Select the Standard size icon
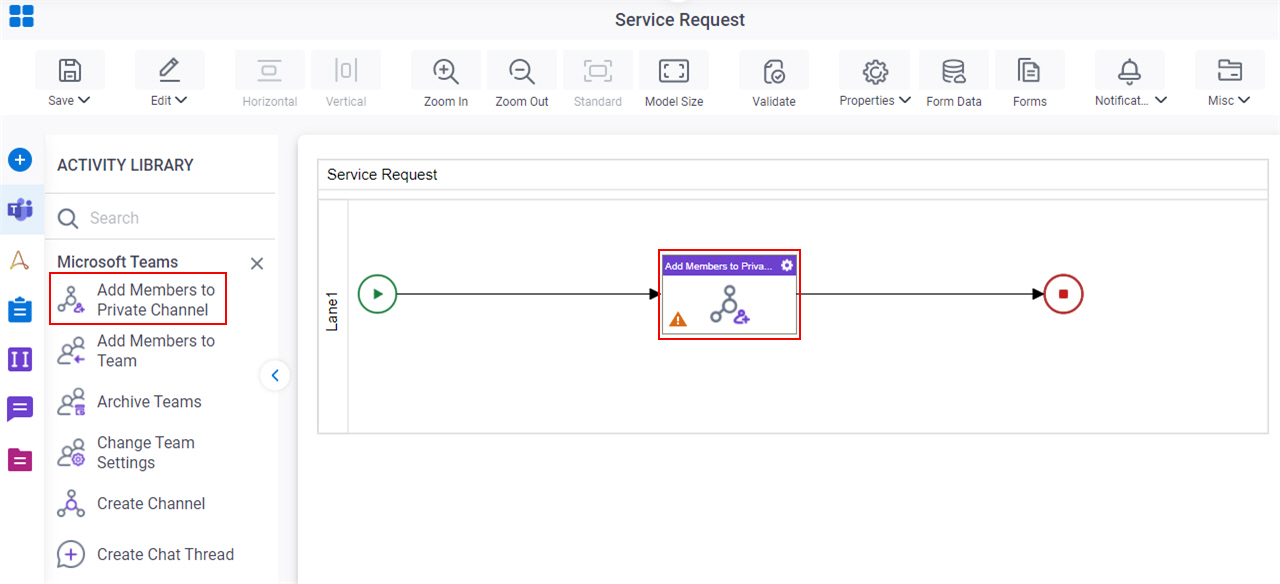Viewport: 1280px width, 584px height. [x=597, y=71]
